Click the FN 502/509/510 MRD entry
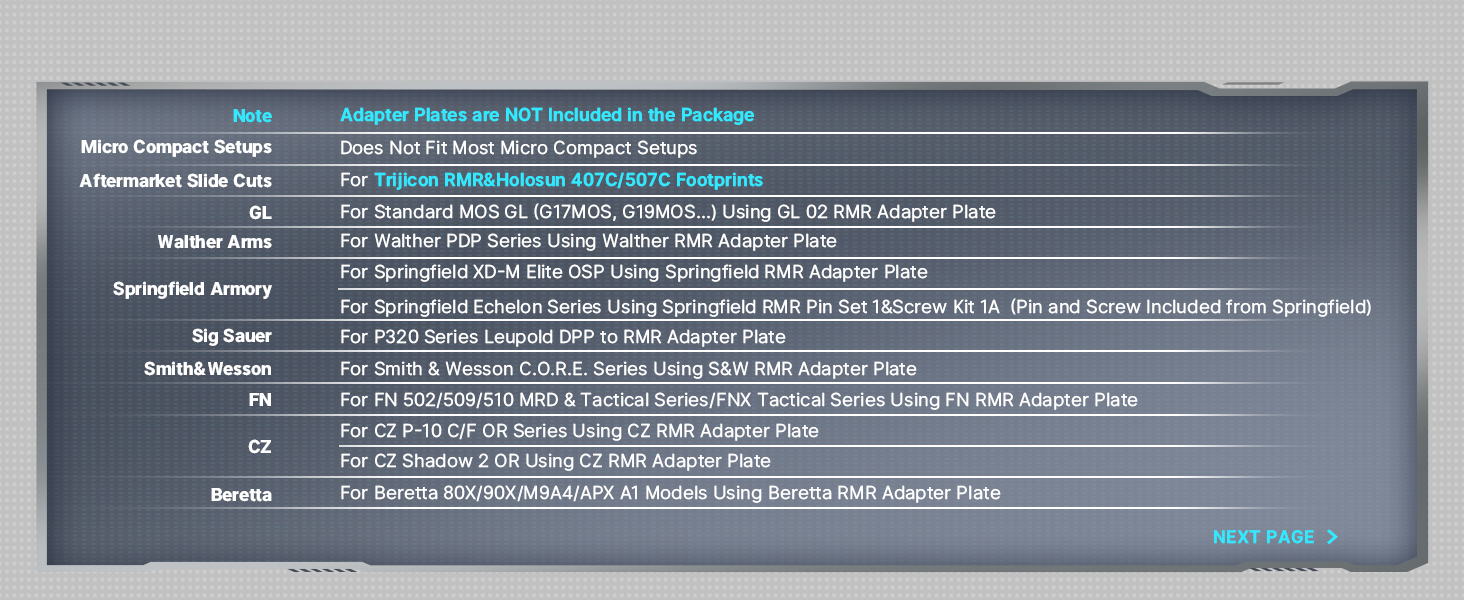 pyautogui.click(x=738, y=400)
